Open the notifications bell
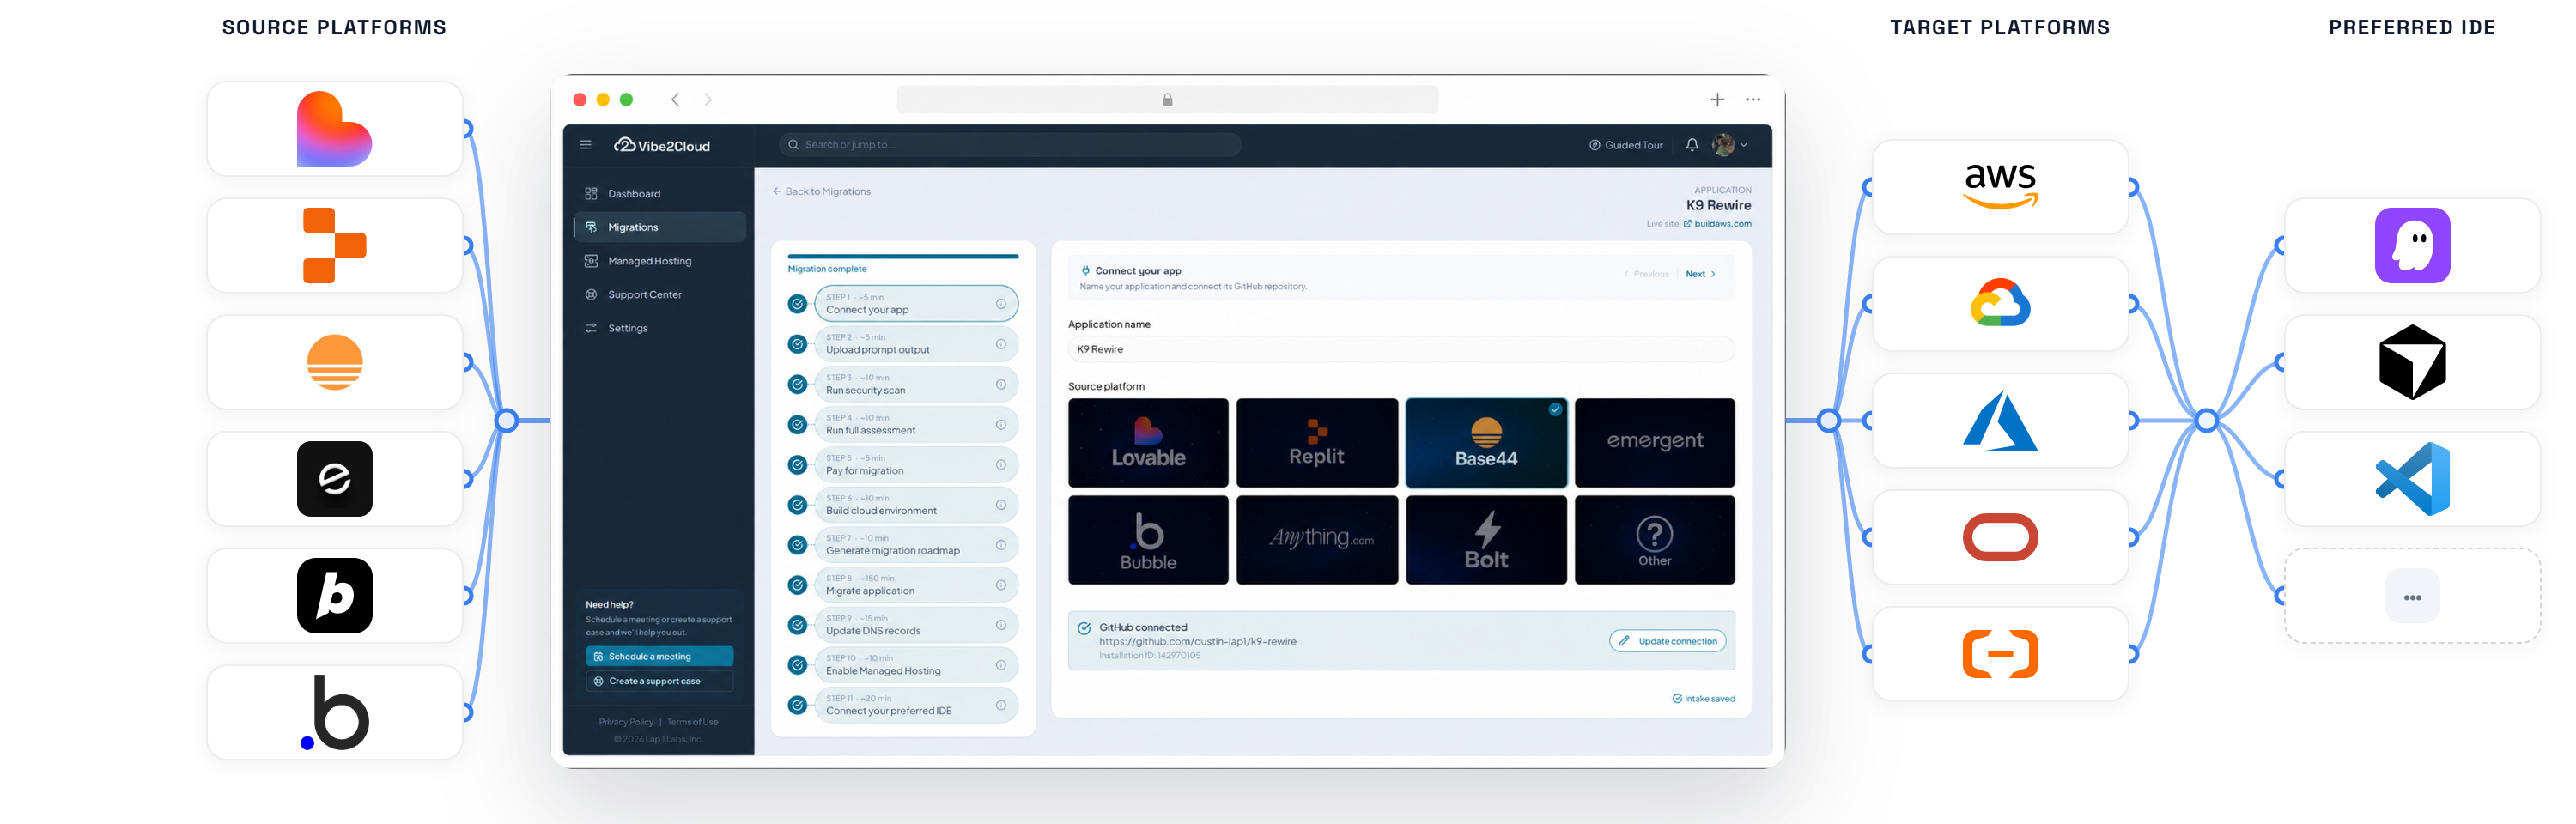Image resolution: width=2576 pixels, height=824 pixels. (1692, 145)
